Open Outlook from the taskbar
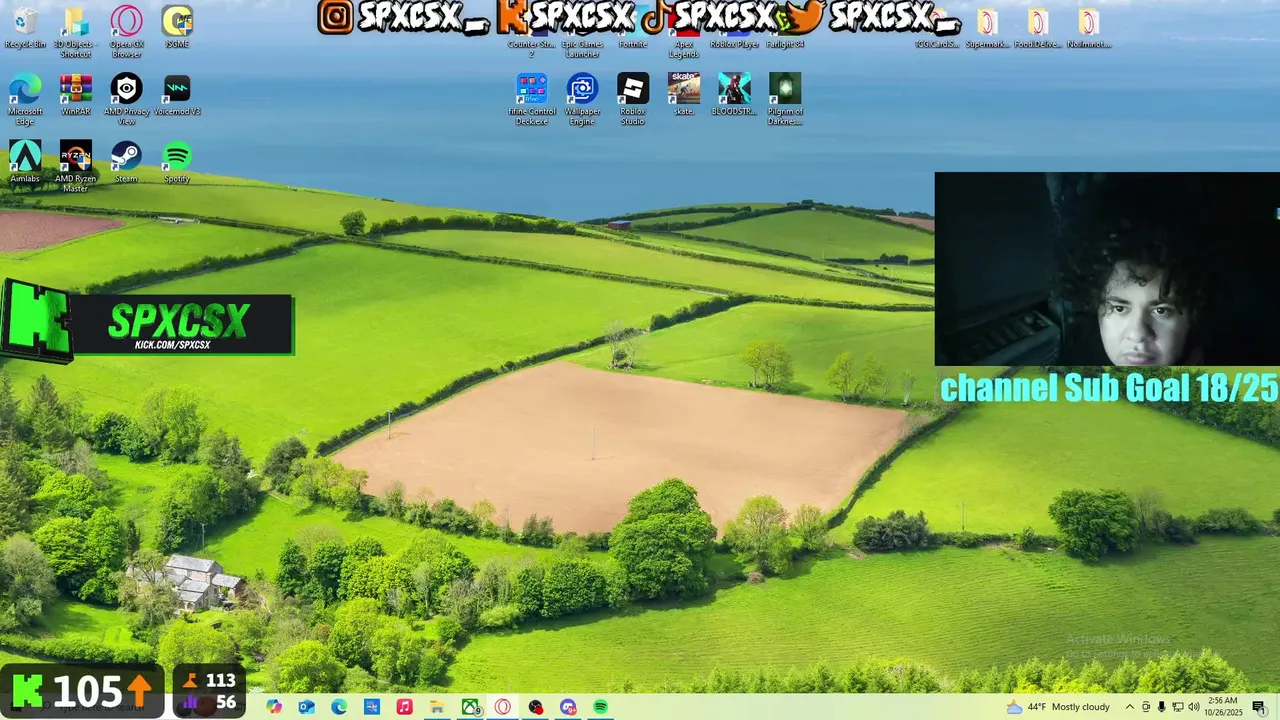 pyautogui.click(x=307, y=707)
